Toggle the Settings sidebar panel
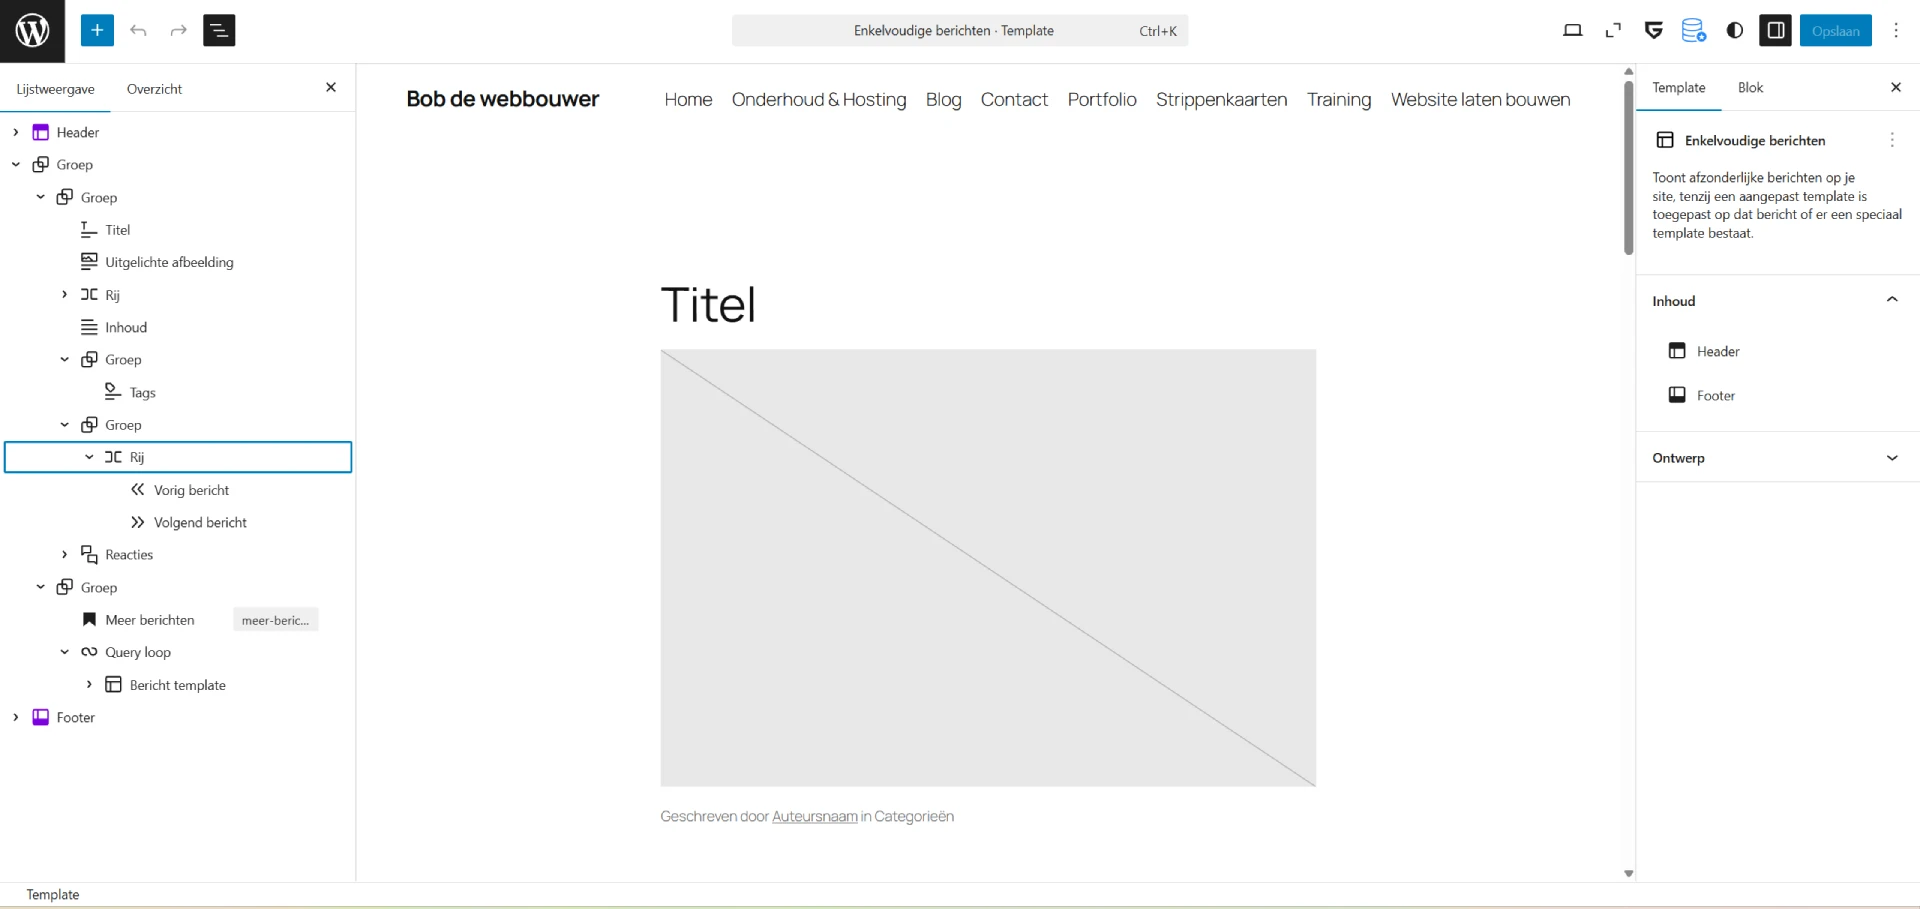The image size is (1920, 909). pos(1776,30)
